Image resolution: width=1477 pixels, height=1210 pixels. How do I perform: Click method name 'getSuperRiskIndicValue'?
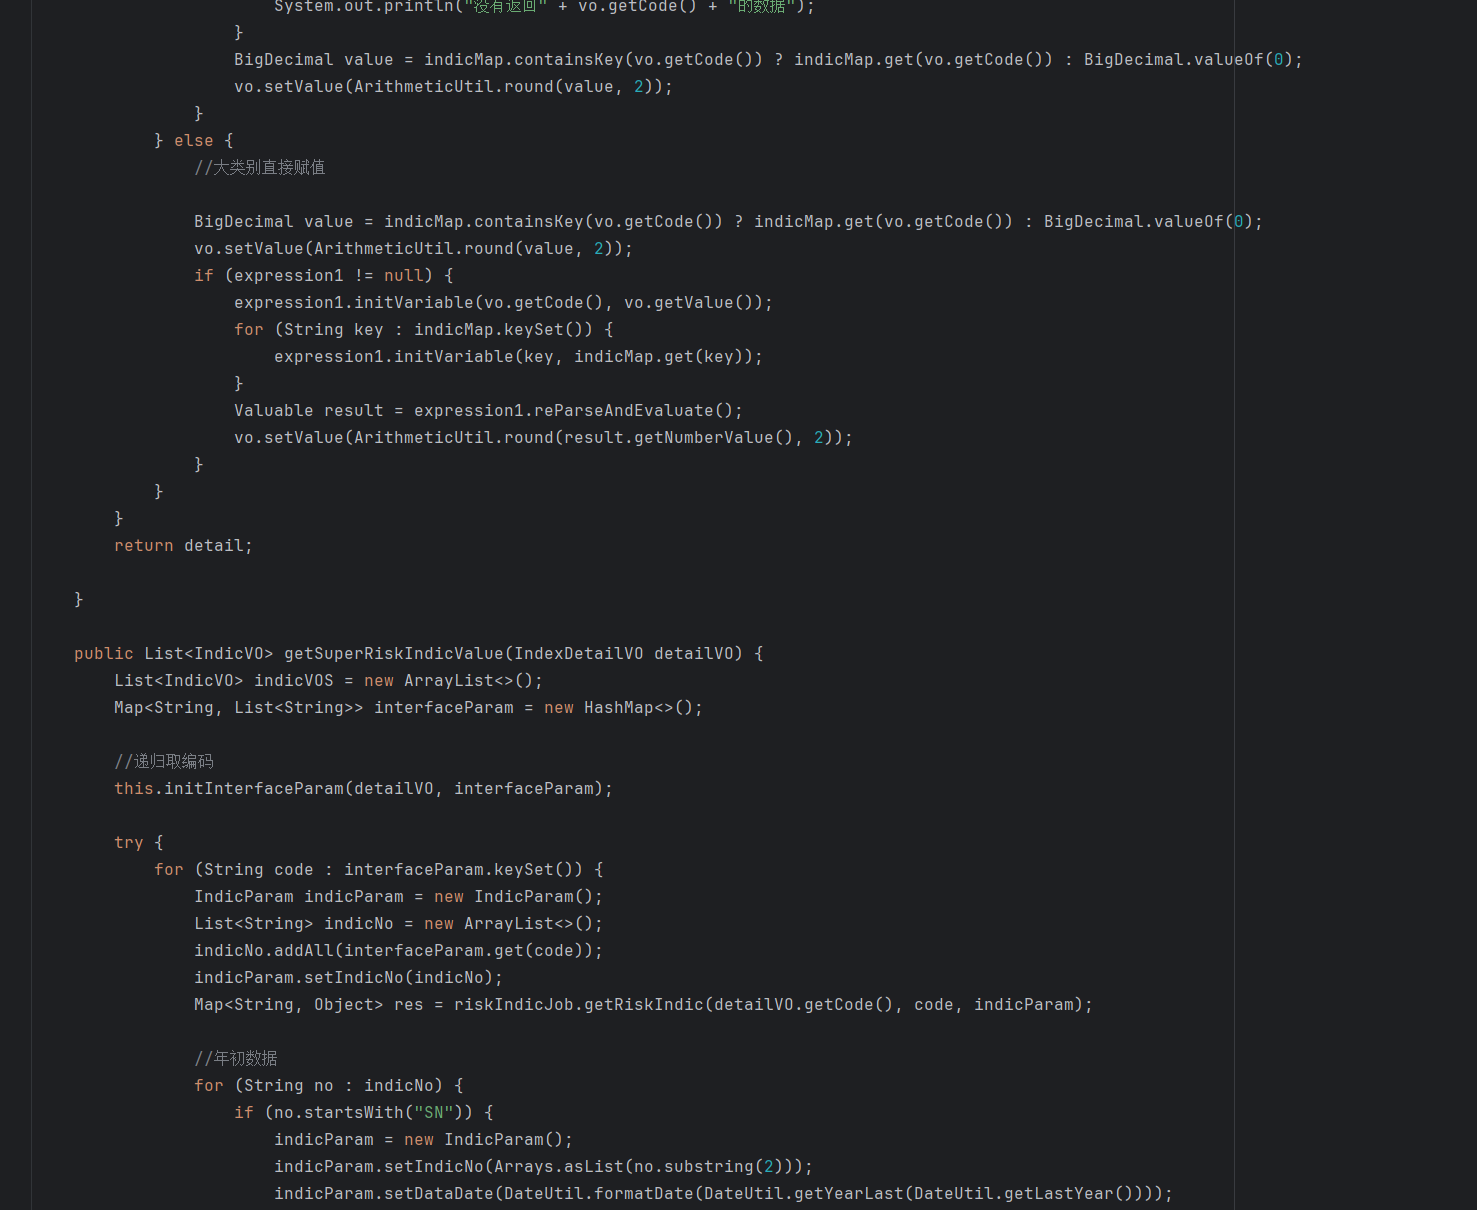(x=394, y=654)
